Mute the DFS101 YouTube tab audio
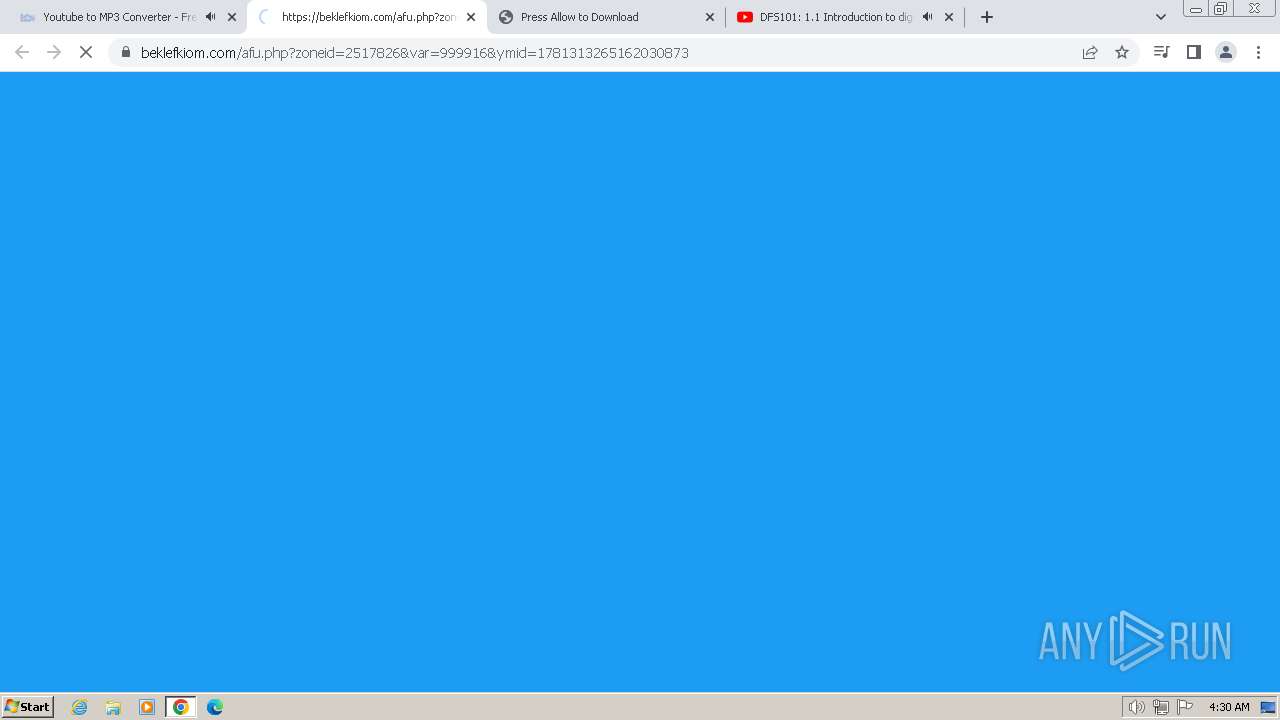This screenshot has height=720, width=1280. pyautogui.click(x=928, y=17)
